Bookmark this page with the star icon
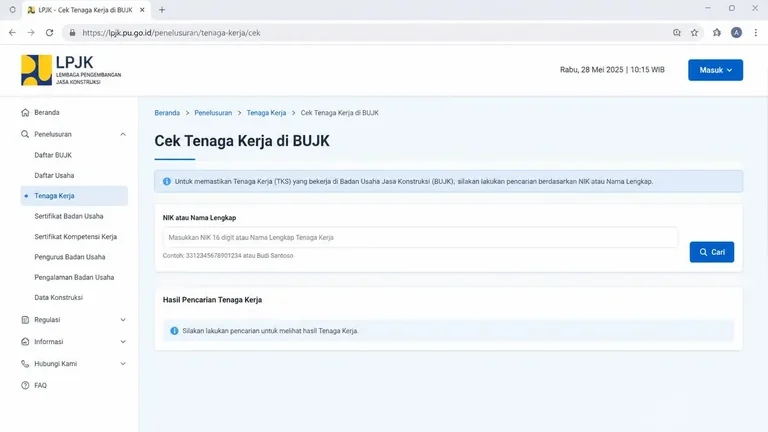The height and width of the screenshot is (432, 768). pos(695,33)
